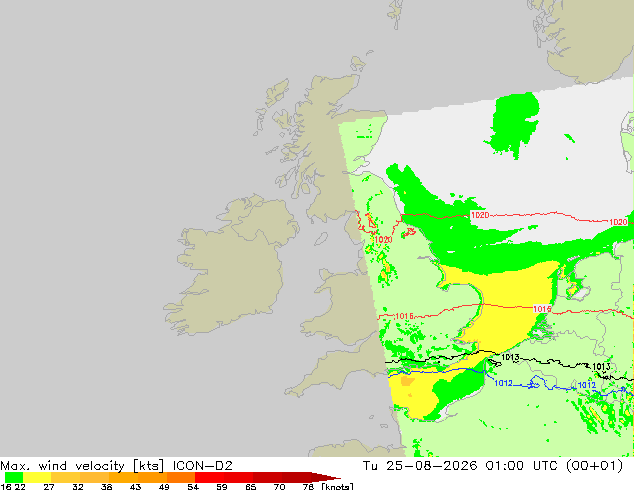Image resolution: width=634 pixels, height=490 pixels.
Task: Click the [knots] unit label
Action: pyautogui.click(x=337, y=487)
